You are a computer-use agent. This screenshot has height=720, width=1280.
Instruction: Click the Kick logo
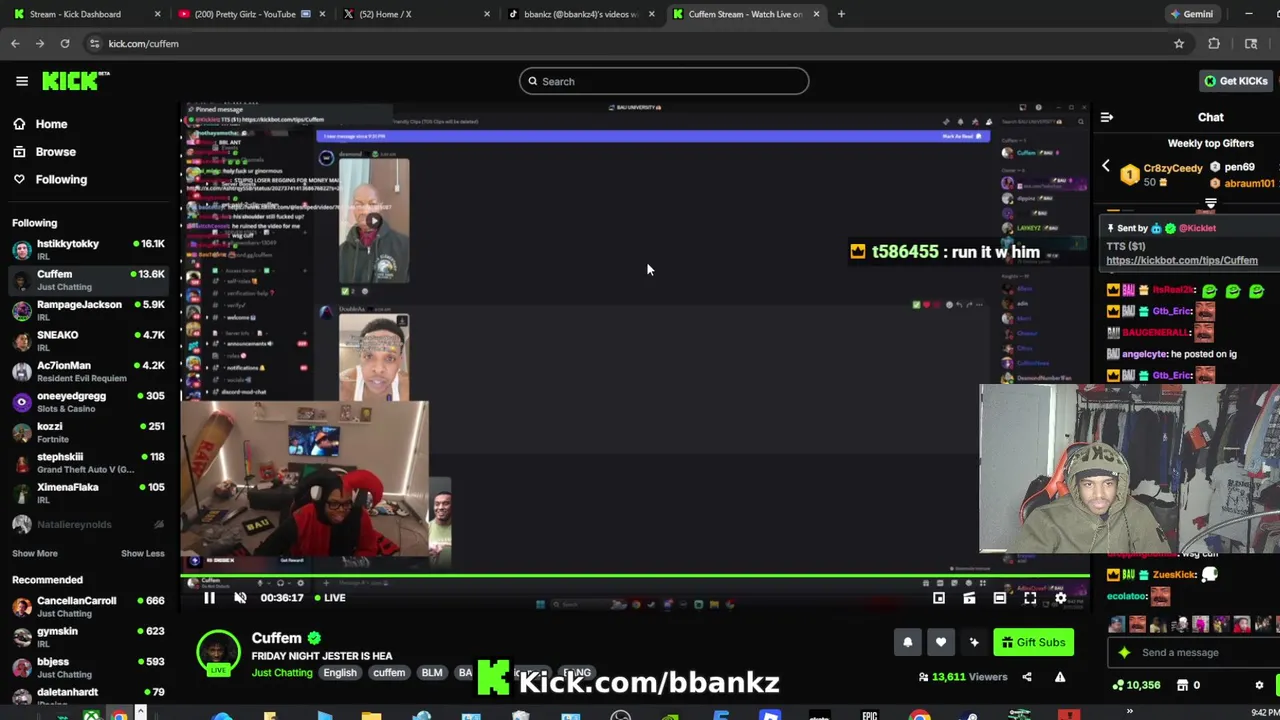pos(75,81)
